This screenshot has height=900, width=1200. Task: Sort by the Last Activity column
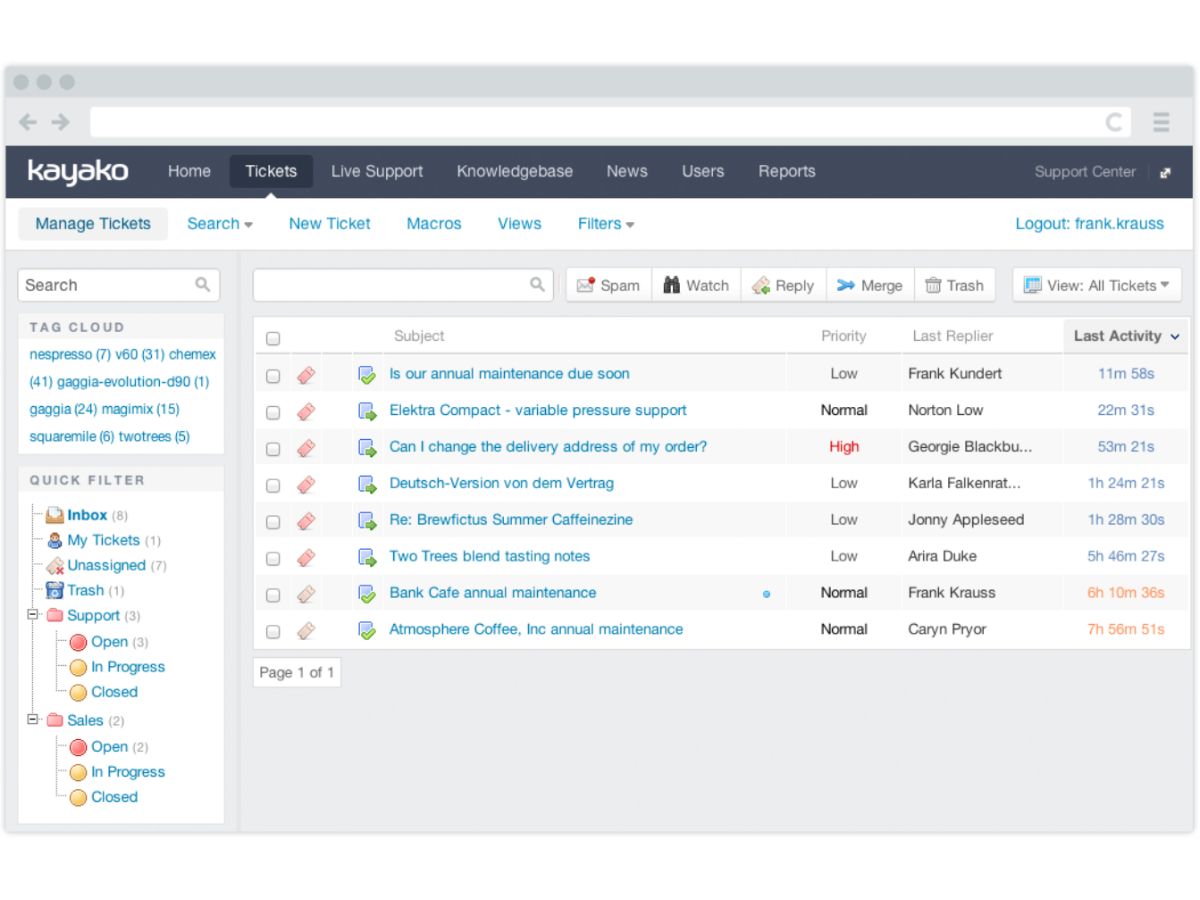coord(1126,336)
